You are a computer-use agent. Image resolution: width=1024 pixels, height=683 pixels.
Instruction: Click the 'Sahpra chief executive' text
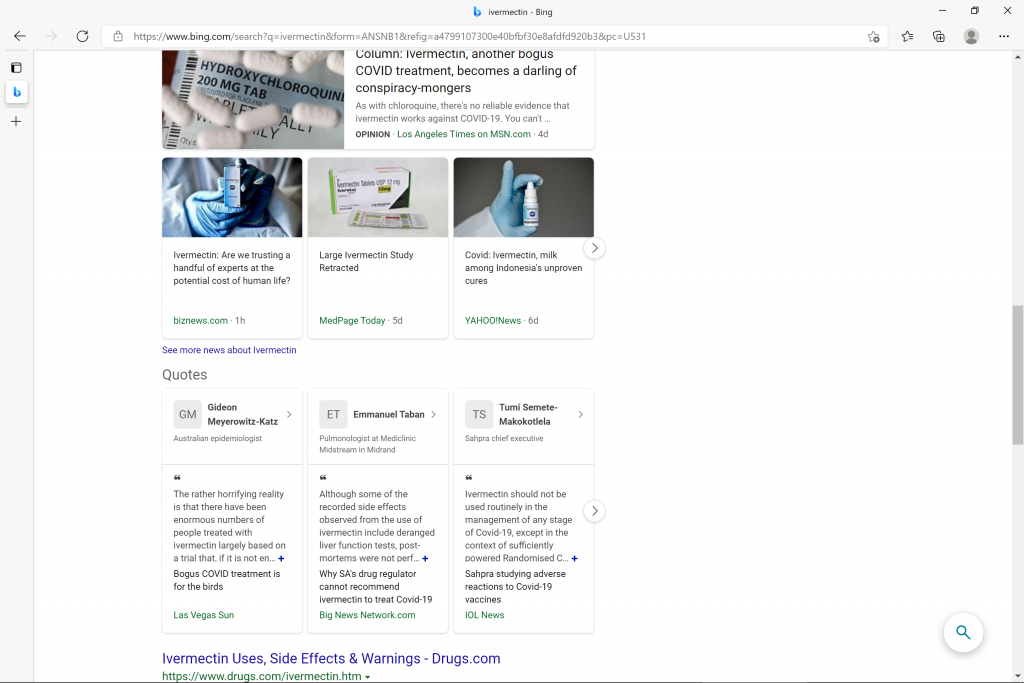(504, 438)
